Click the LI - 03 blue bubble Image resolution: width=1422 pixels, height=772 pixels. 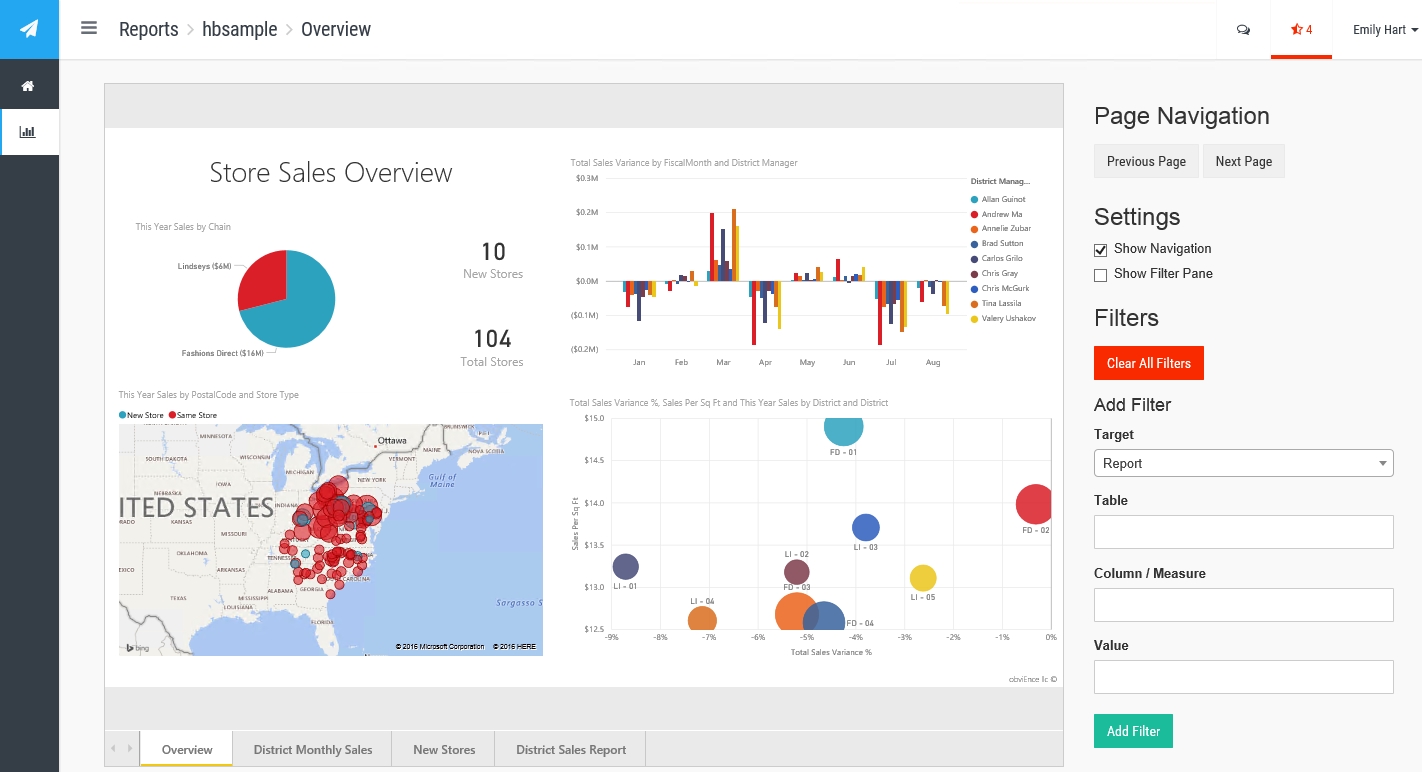click(x=865, y=527)
